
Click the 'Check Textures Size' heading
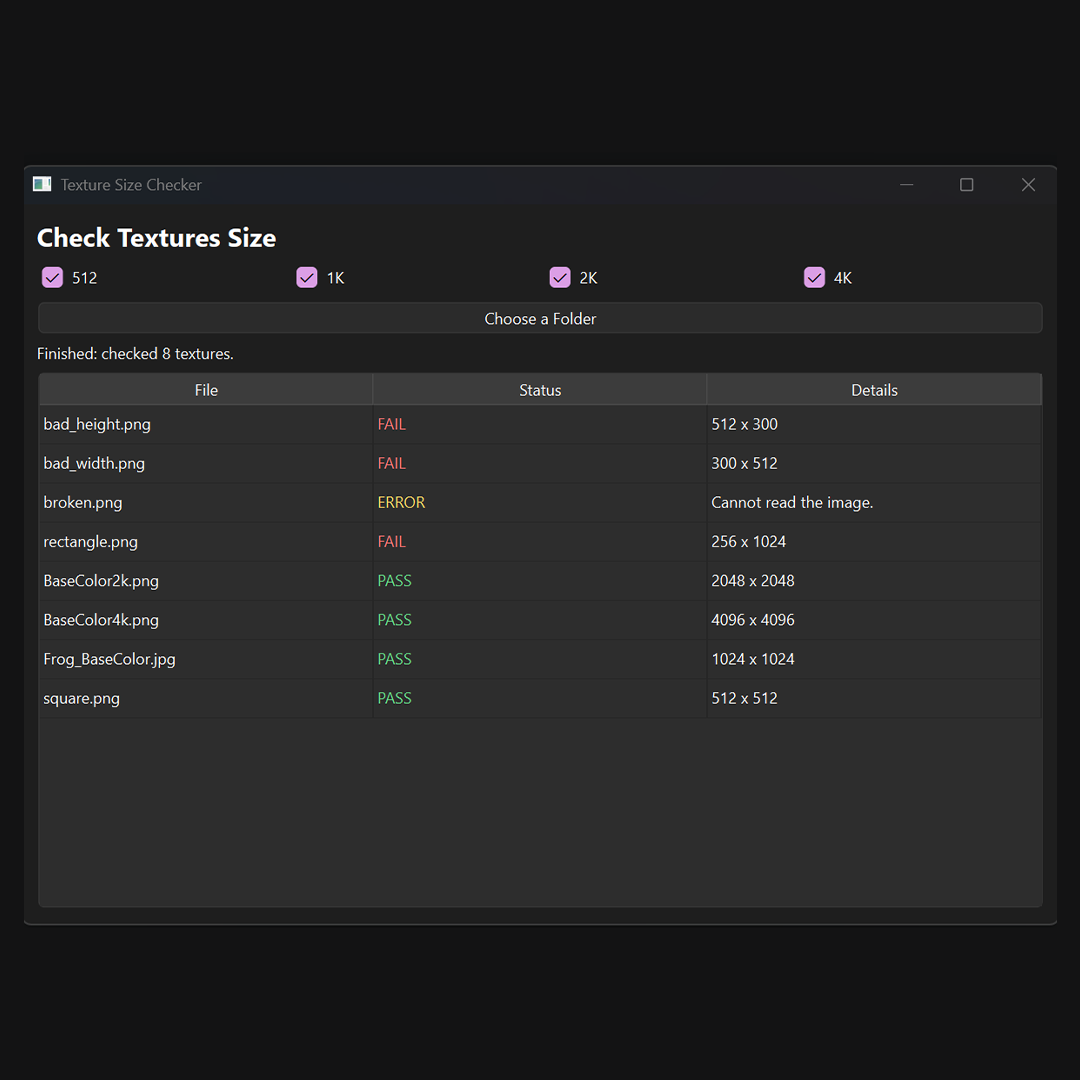point(156,238)
